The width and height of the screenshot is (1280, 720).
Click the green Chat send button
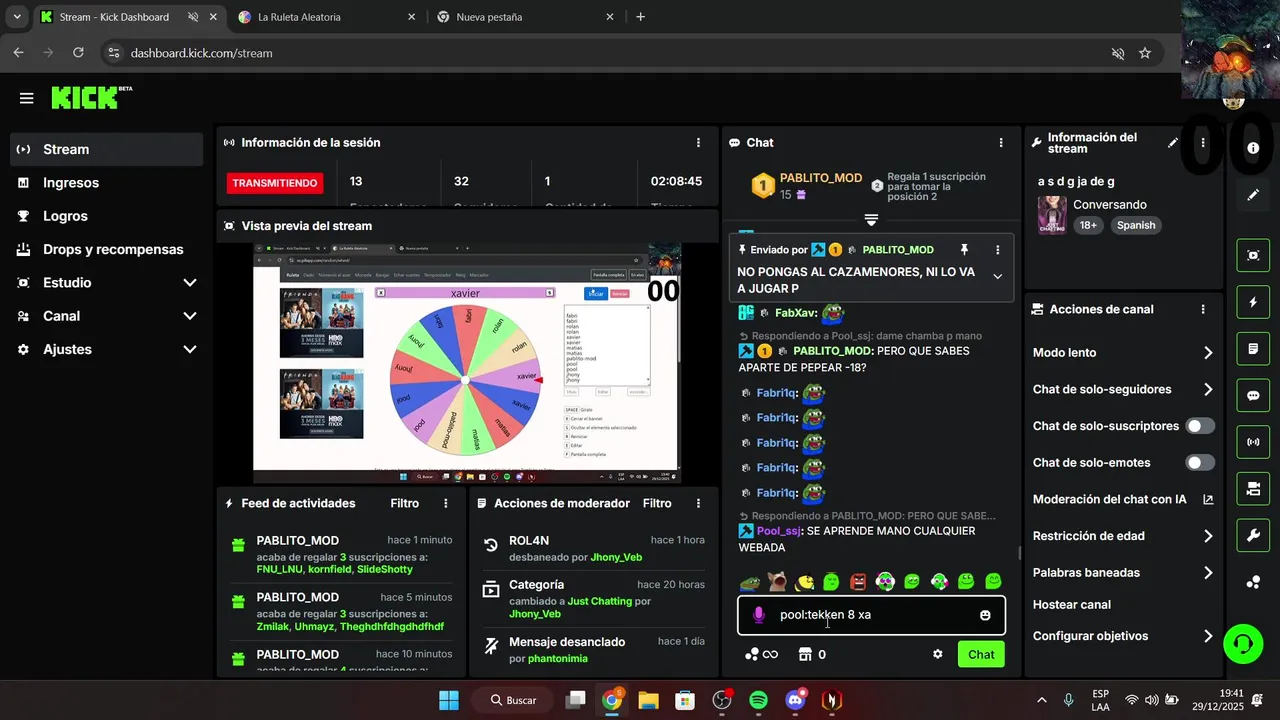(981, 655)
